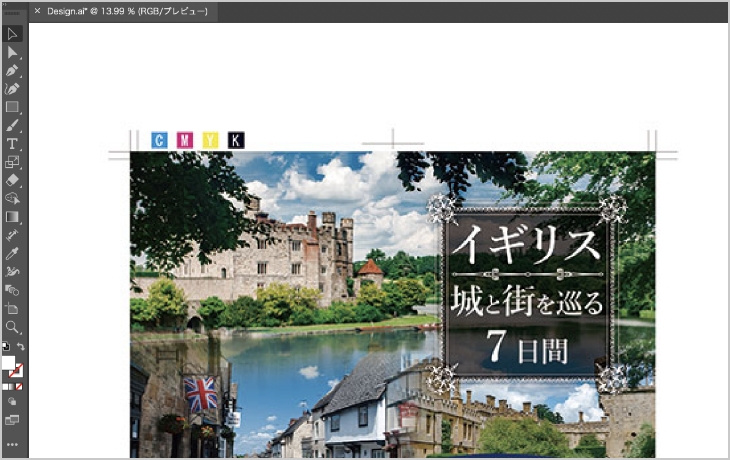Select the Eraser tool
Screen dimensions: 730x460
tap(12, 180)
